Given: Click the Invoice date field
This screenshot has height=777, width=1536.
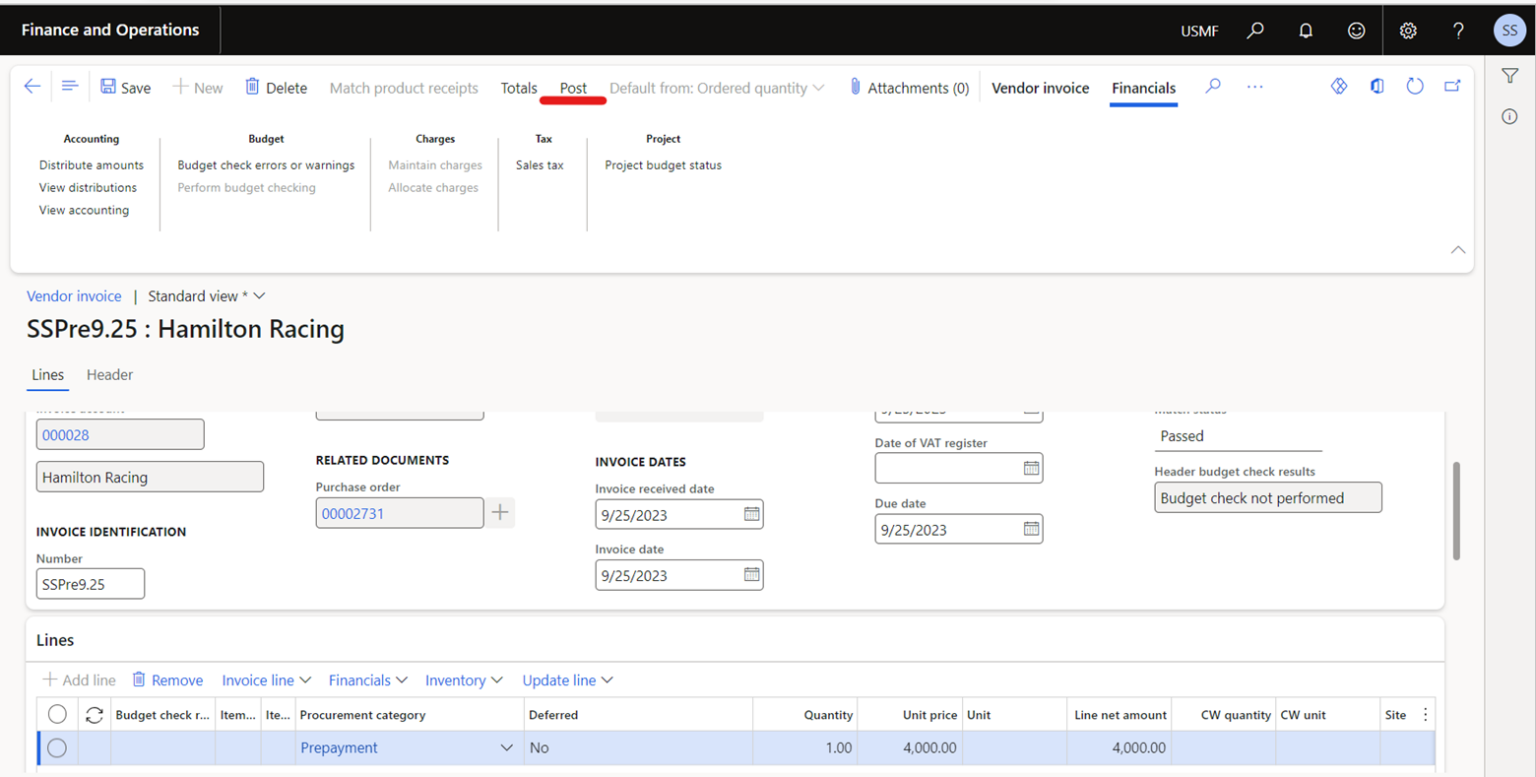Looking at the screenshot, I should point(670,574).
